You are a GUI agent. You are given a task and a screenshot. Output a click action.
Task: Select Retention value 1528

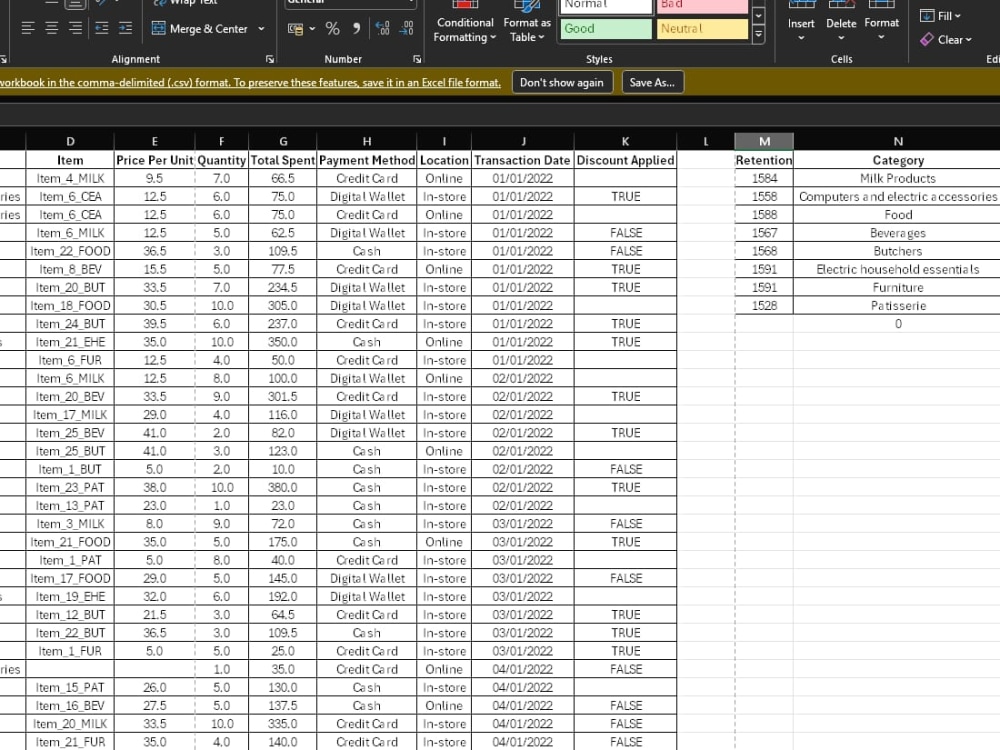click(x=764, y=305)
